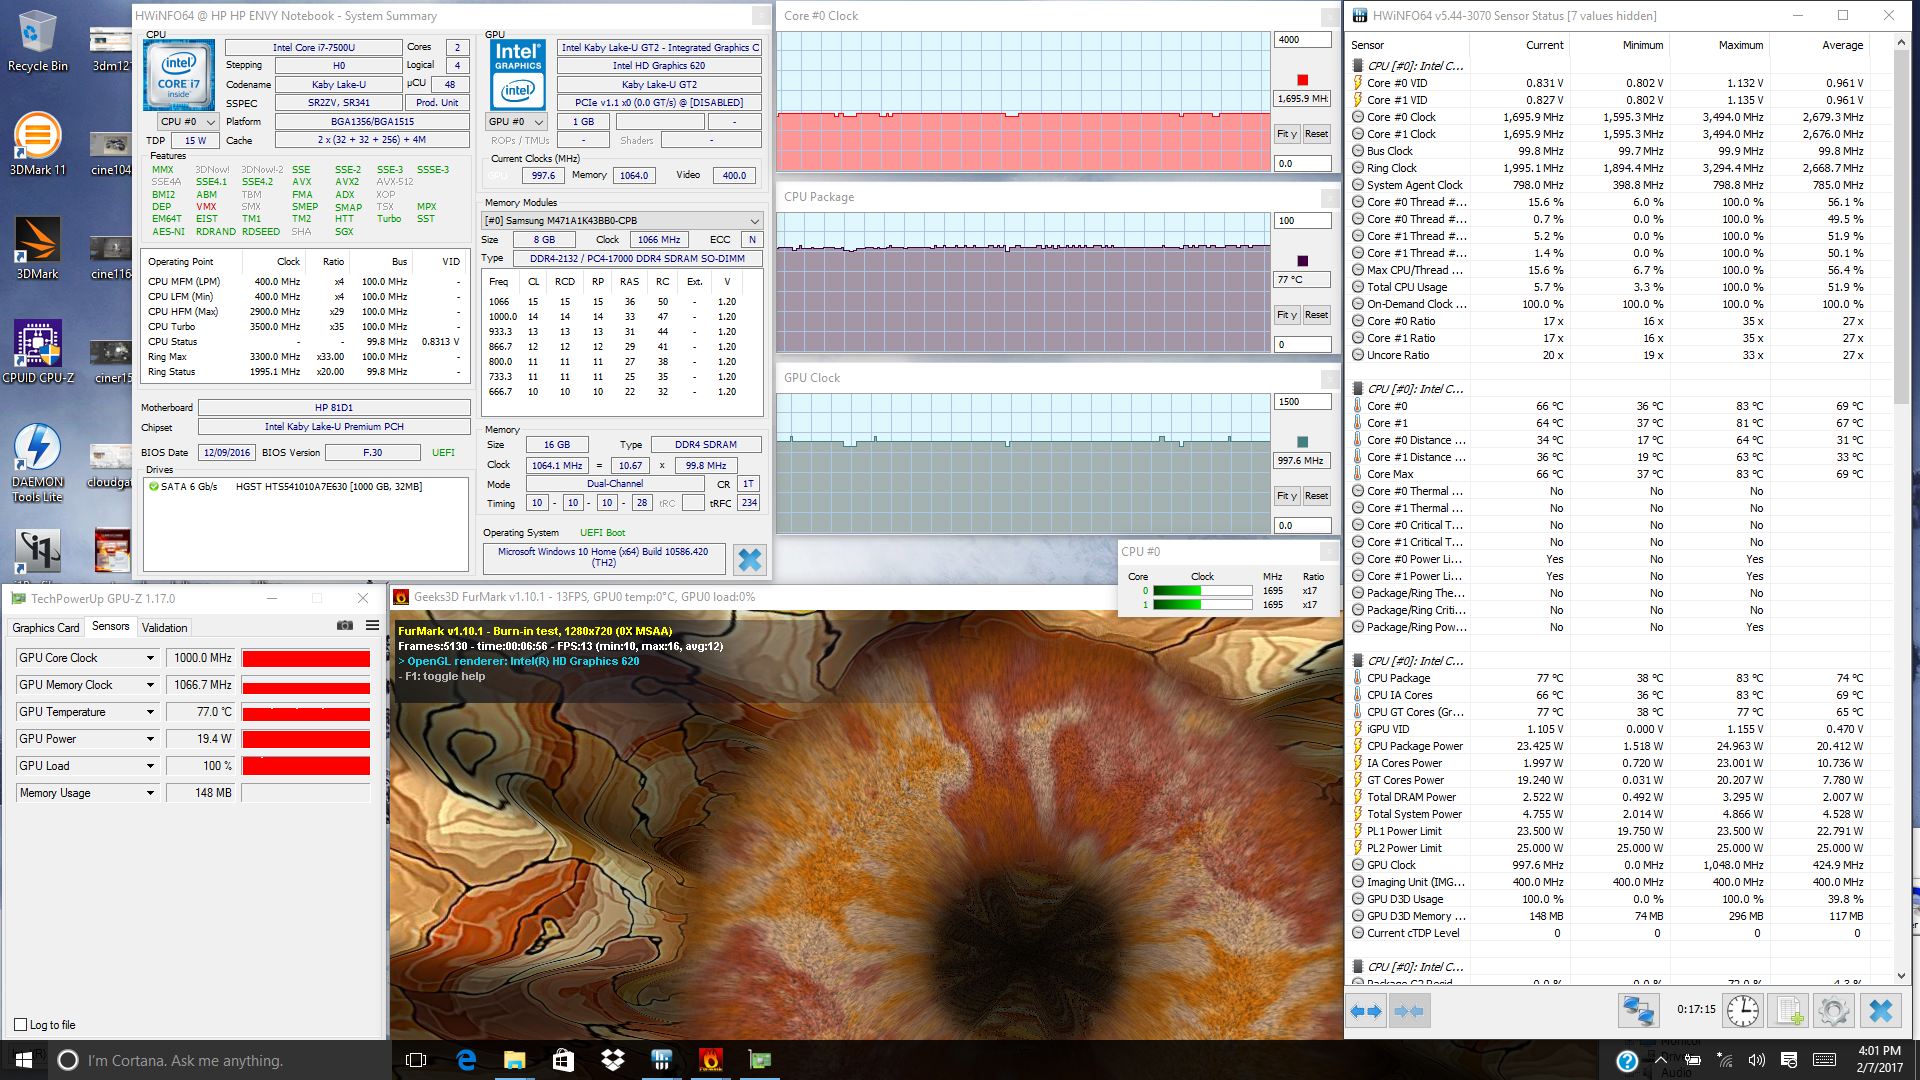Open the GPU Memory Clock sensor dropdown
This screenshot has width=1920, height=1080.
pos(150,685)
